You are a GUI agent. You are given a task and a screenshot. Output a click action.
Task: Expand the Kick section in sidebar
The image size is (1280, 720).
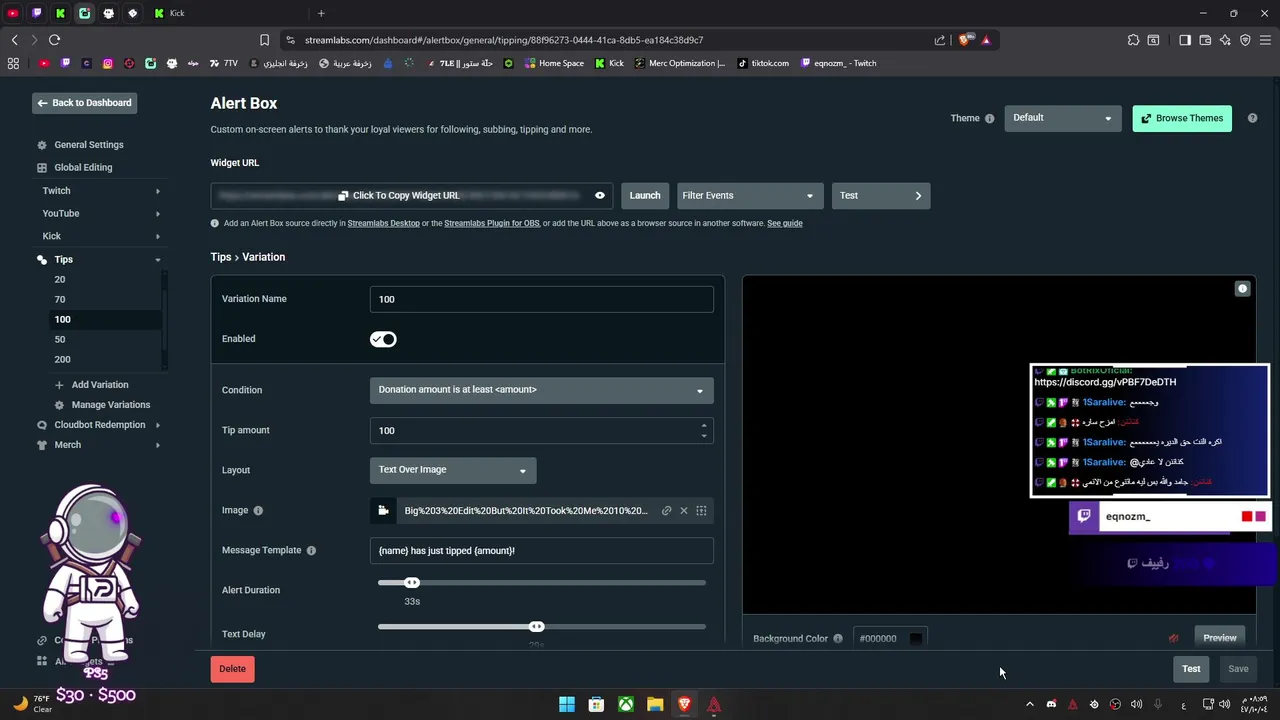(100, 237)
